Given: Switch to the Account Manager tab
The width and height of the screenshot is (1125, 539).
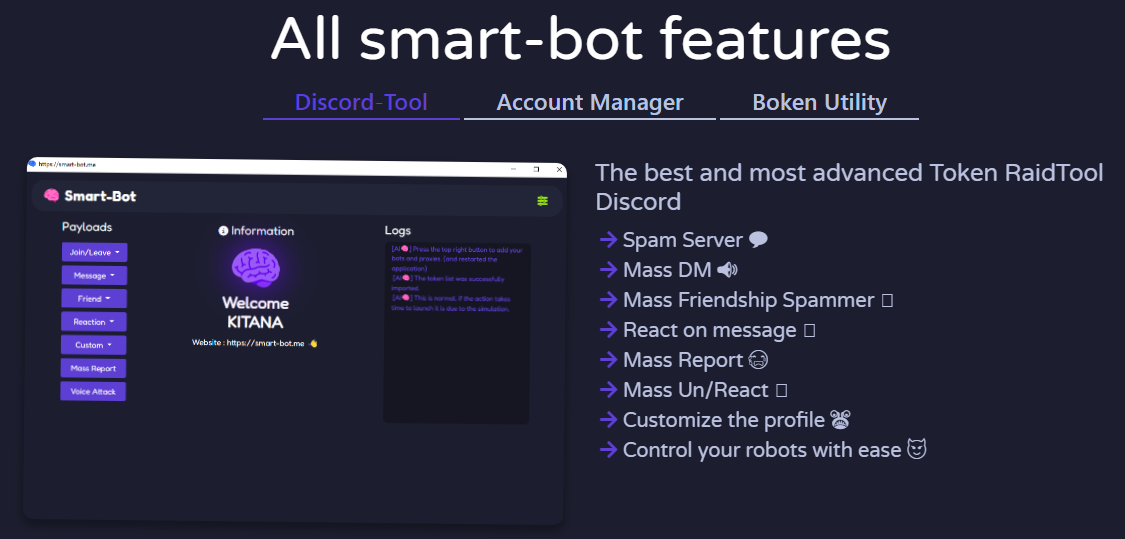Looking at the screenshot, I should [590, 103].
